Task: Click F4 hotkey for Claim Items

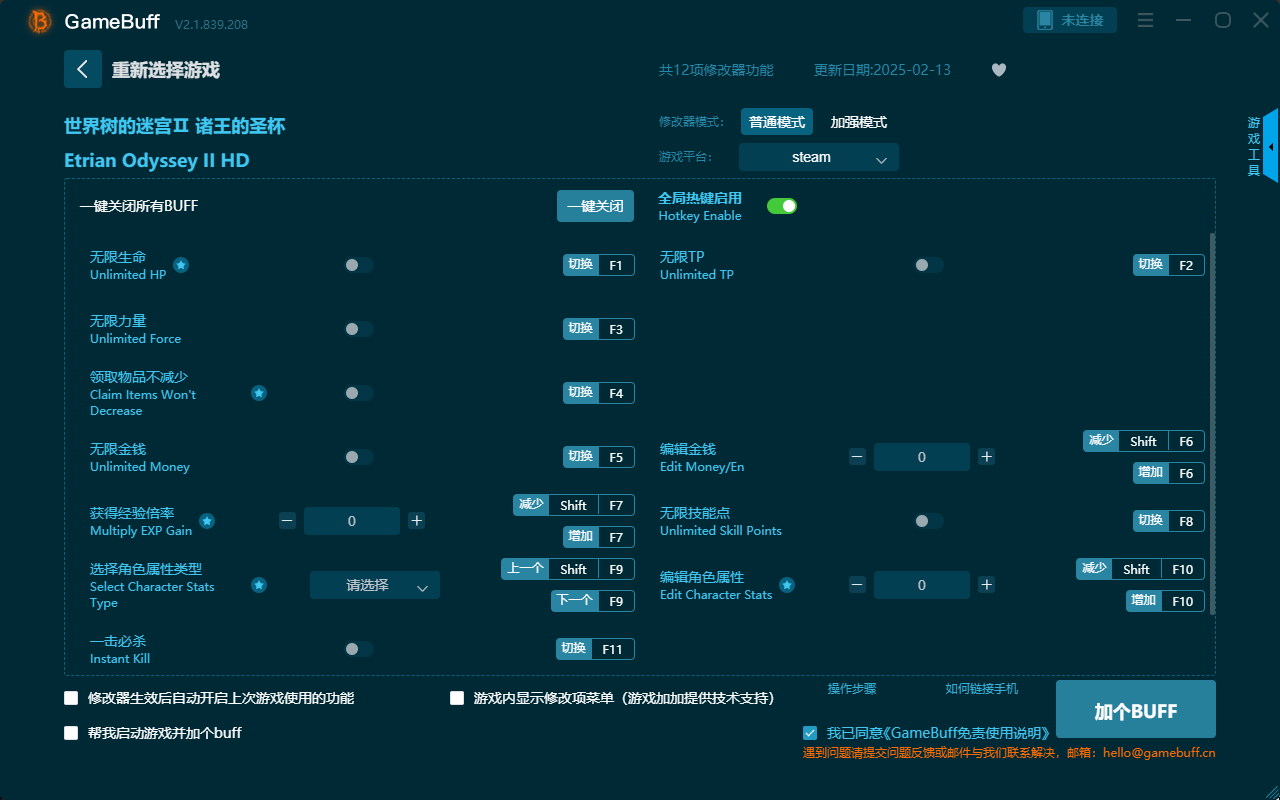Action: [599, 393]
